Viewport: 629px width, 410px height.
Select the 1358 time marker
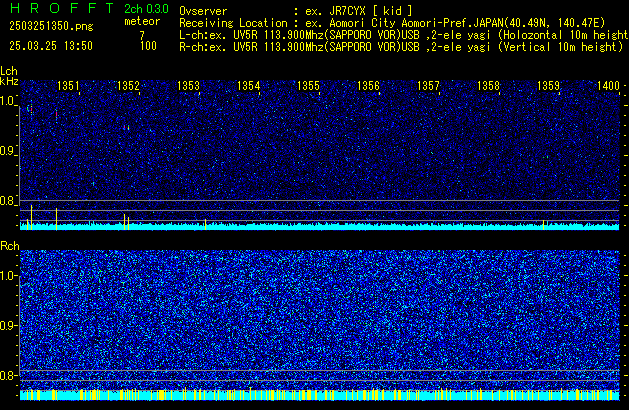point(488,86)
